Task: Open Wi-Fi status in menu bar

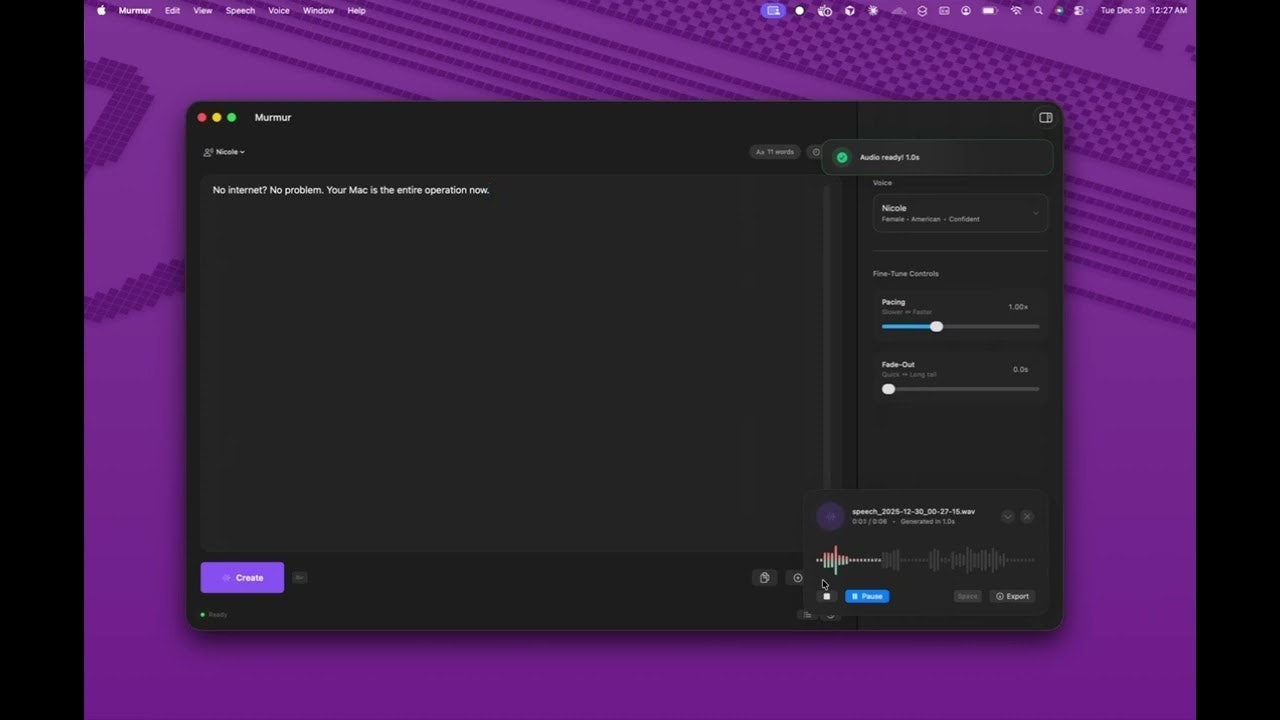Action: point(1016,10)
